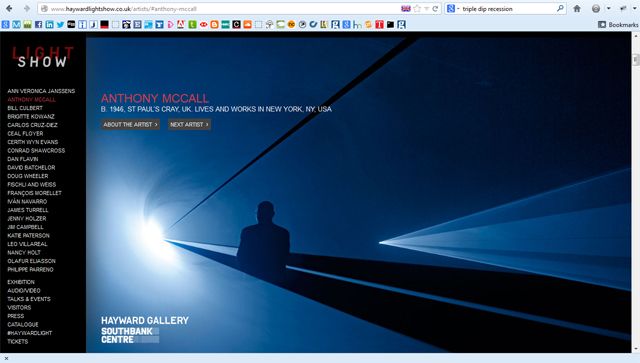Open the LinkedIn bookmark icon
This screenshot has width=640, height=363.
[49, 24]
